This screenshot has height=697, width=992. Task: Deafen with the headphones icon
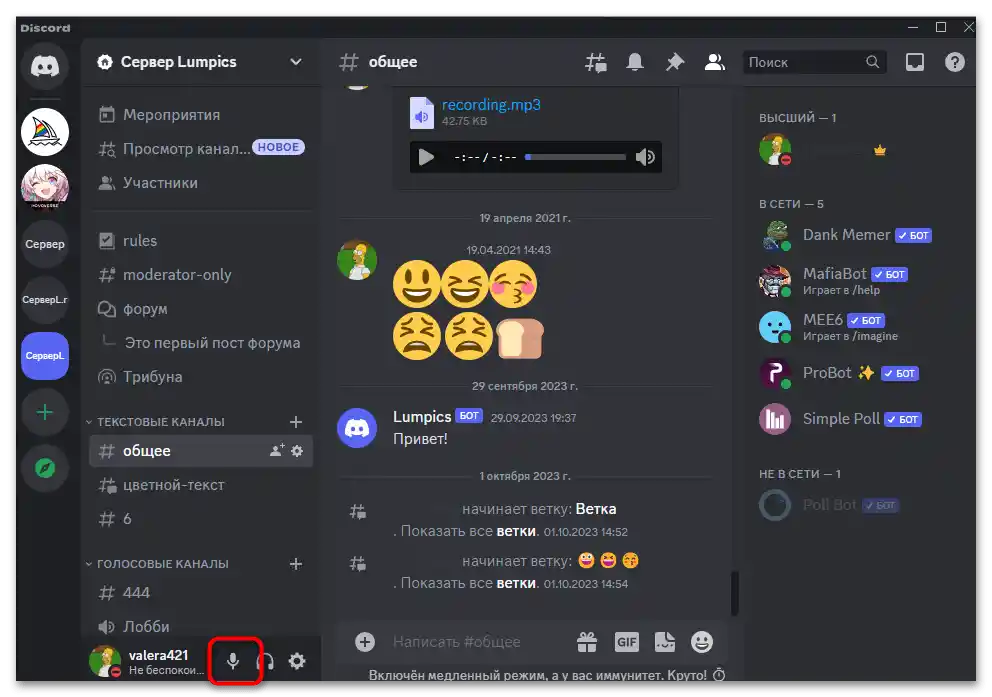[x=266, y=662]
